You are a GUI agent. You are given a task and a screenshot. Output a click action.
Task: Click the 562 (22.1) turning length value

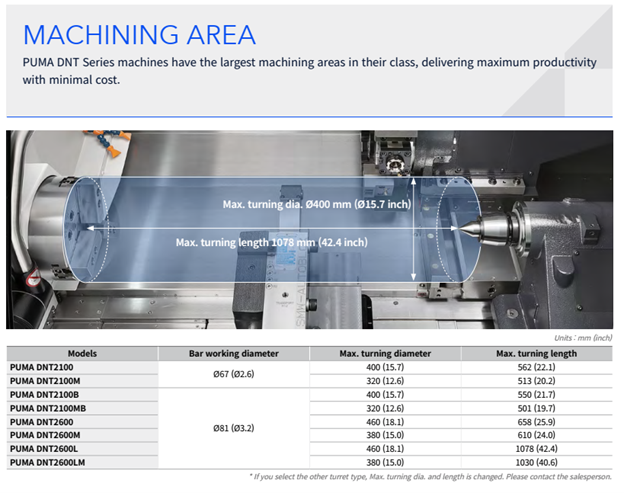[536, 367]
